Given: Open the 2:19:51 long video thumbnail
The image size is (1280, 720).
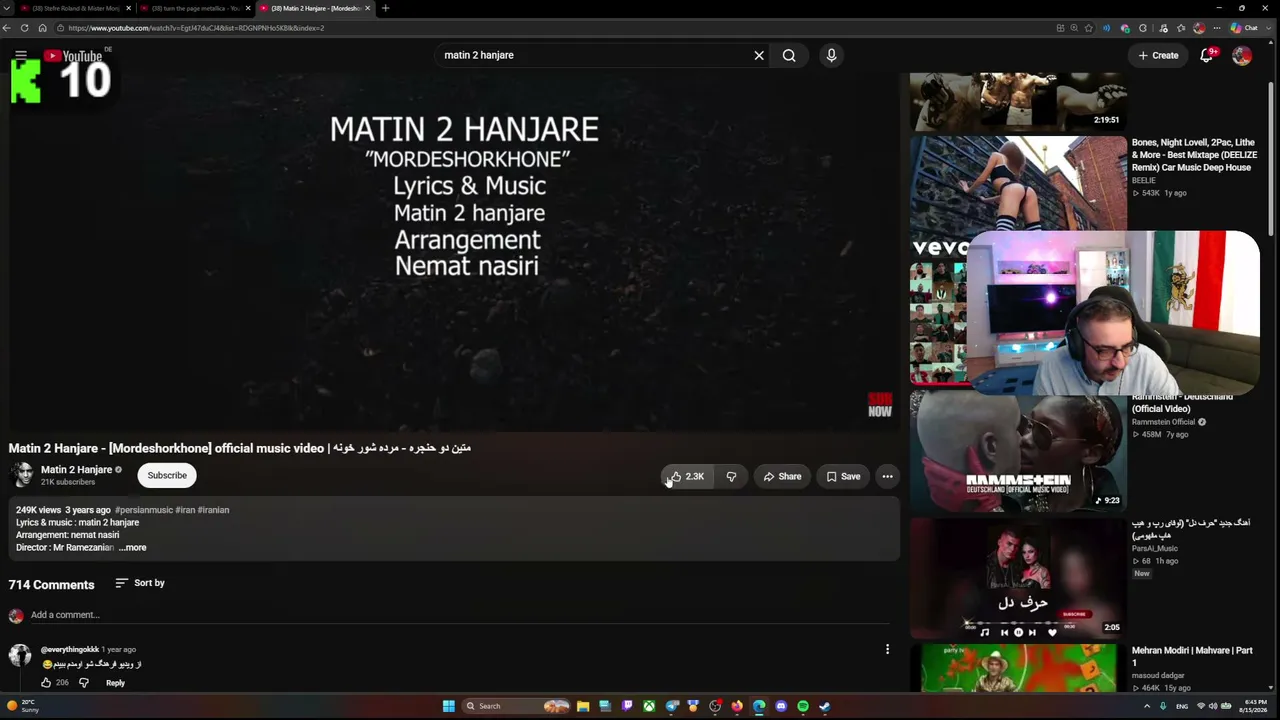Looking at the screenshot, I should point(1018,101).
